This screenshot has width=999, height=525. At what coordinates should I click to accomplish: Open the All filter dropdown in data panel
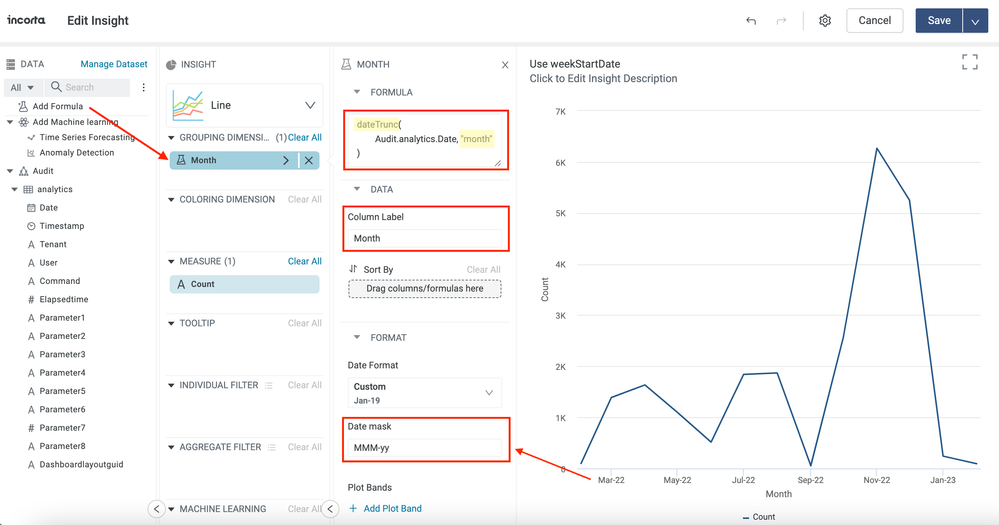pos(22,88)
